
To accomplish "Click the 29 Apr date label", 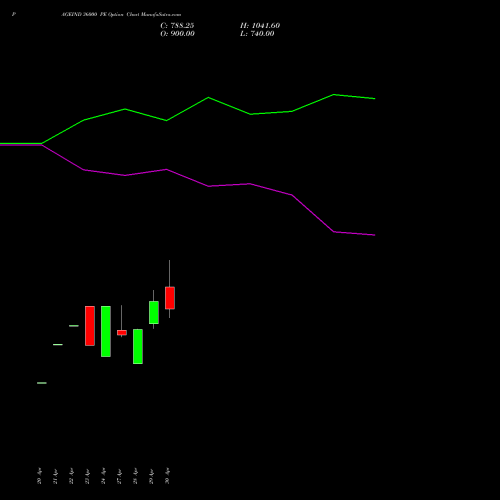I will (x=151, y=476).
